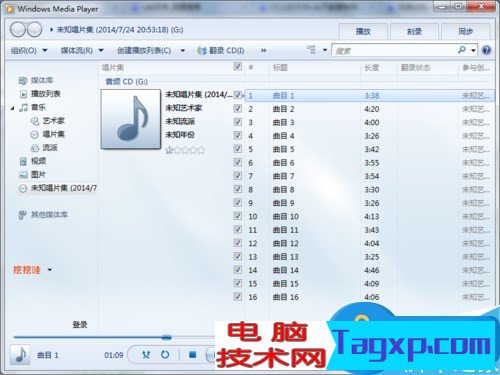
Task: Expand the breadcrumb arrow before 未知唱片集
Action: 51,30
